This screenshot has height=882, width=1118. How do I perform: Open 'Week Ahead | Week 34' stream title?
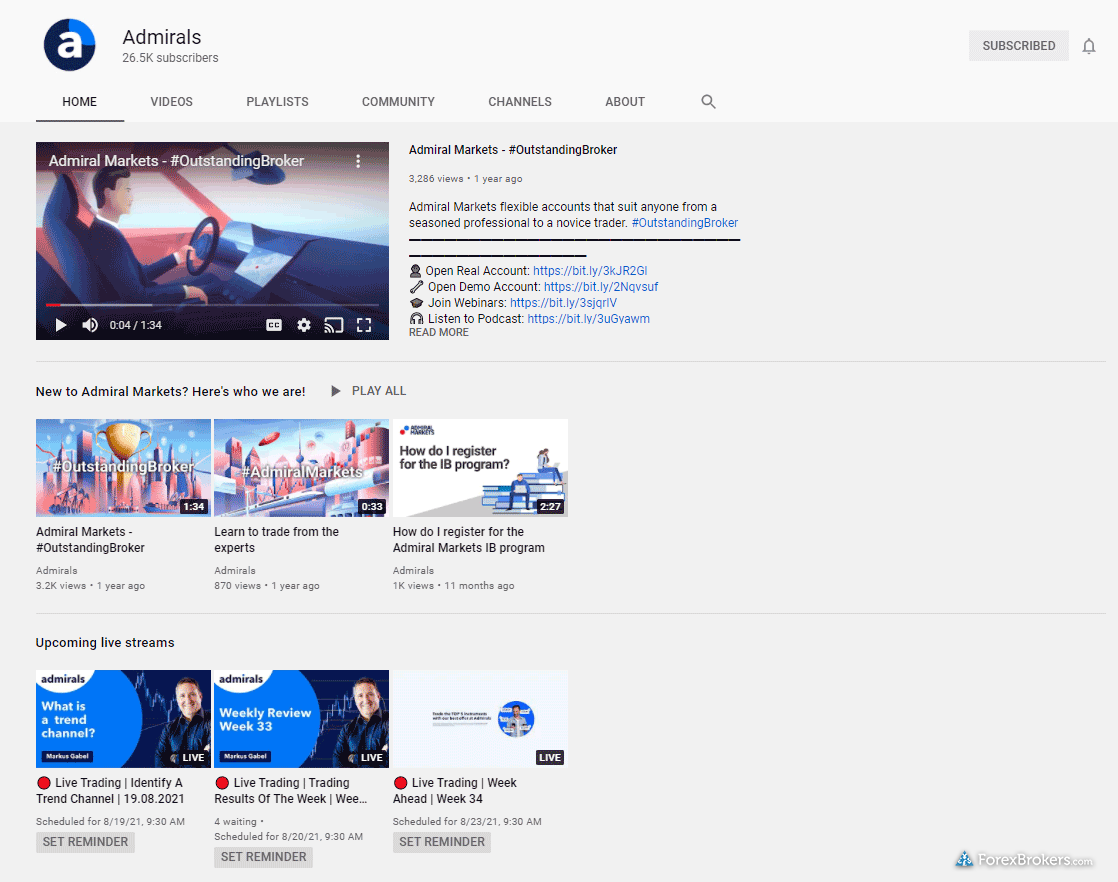coord(455,791)
